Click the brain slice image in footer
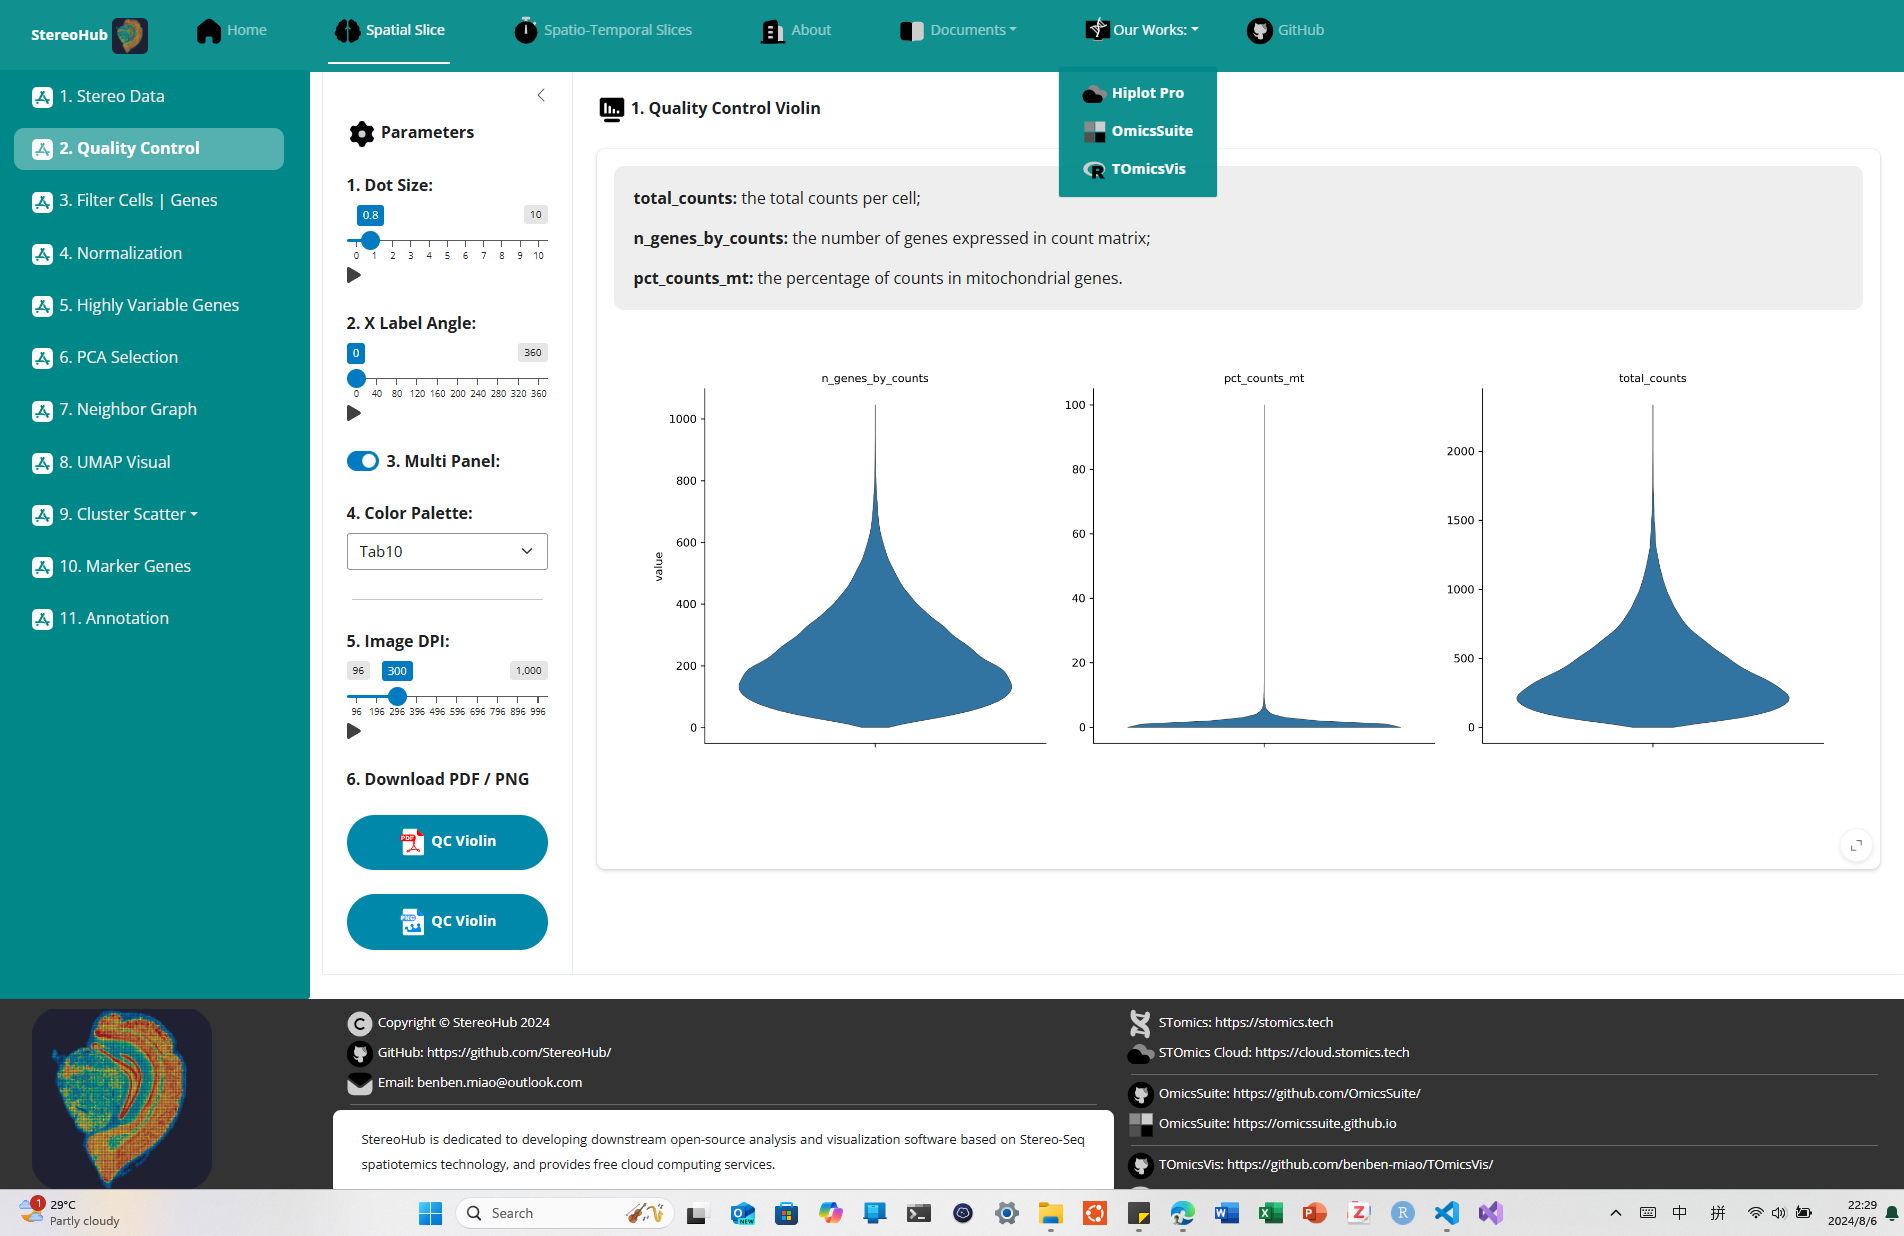 [x=122, y=1098]
